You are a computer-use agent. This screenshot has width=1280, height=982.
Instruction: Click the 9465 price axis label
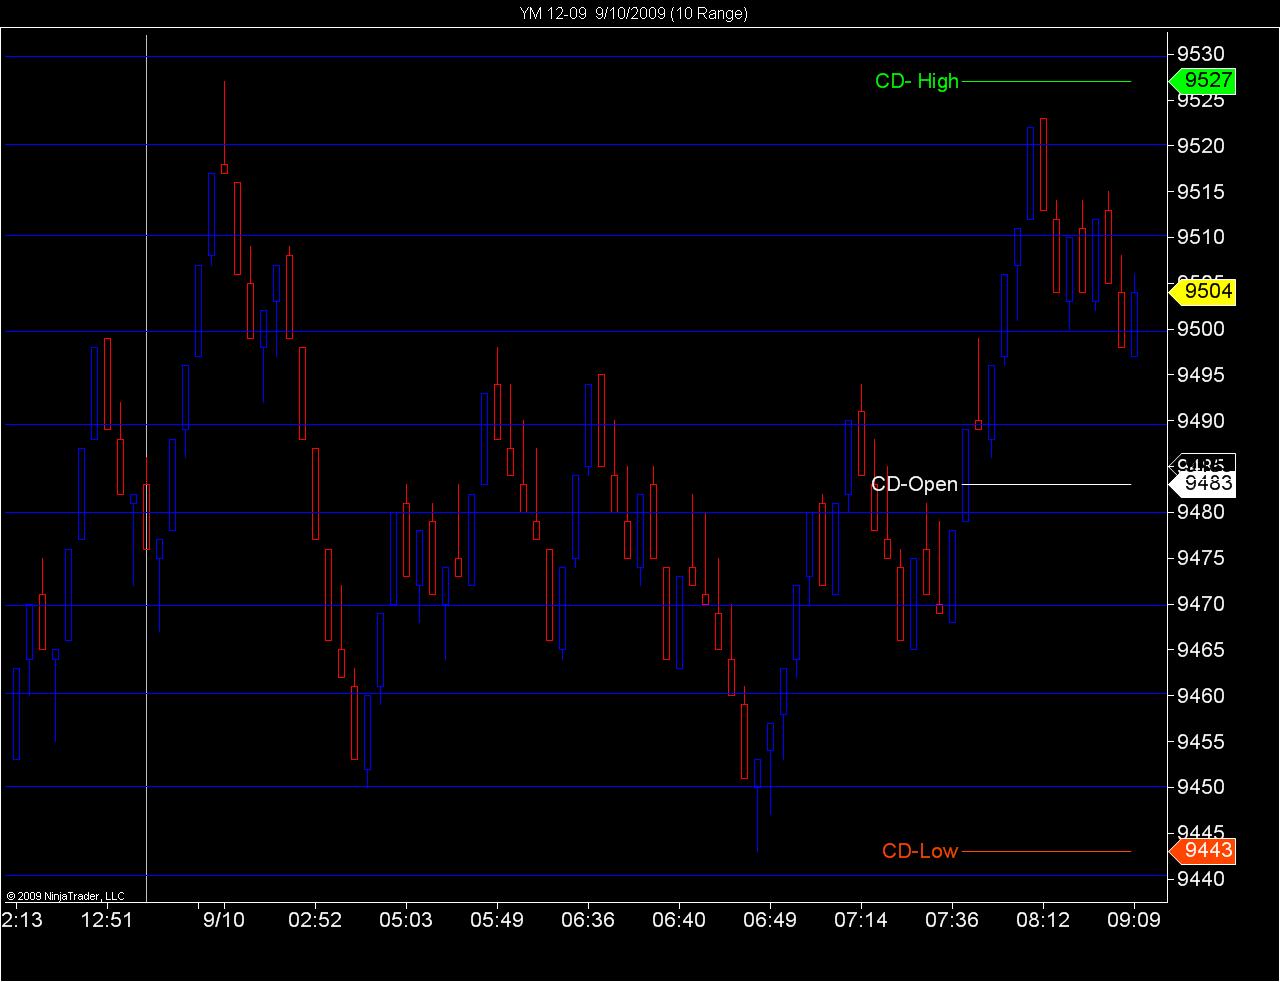pos(1200,650)
